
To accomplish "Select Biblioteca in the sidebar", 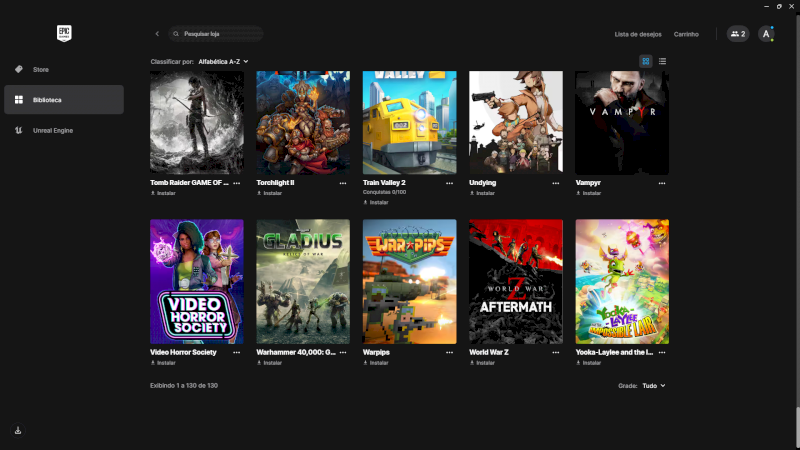I will 64,99.
